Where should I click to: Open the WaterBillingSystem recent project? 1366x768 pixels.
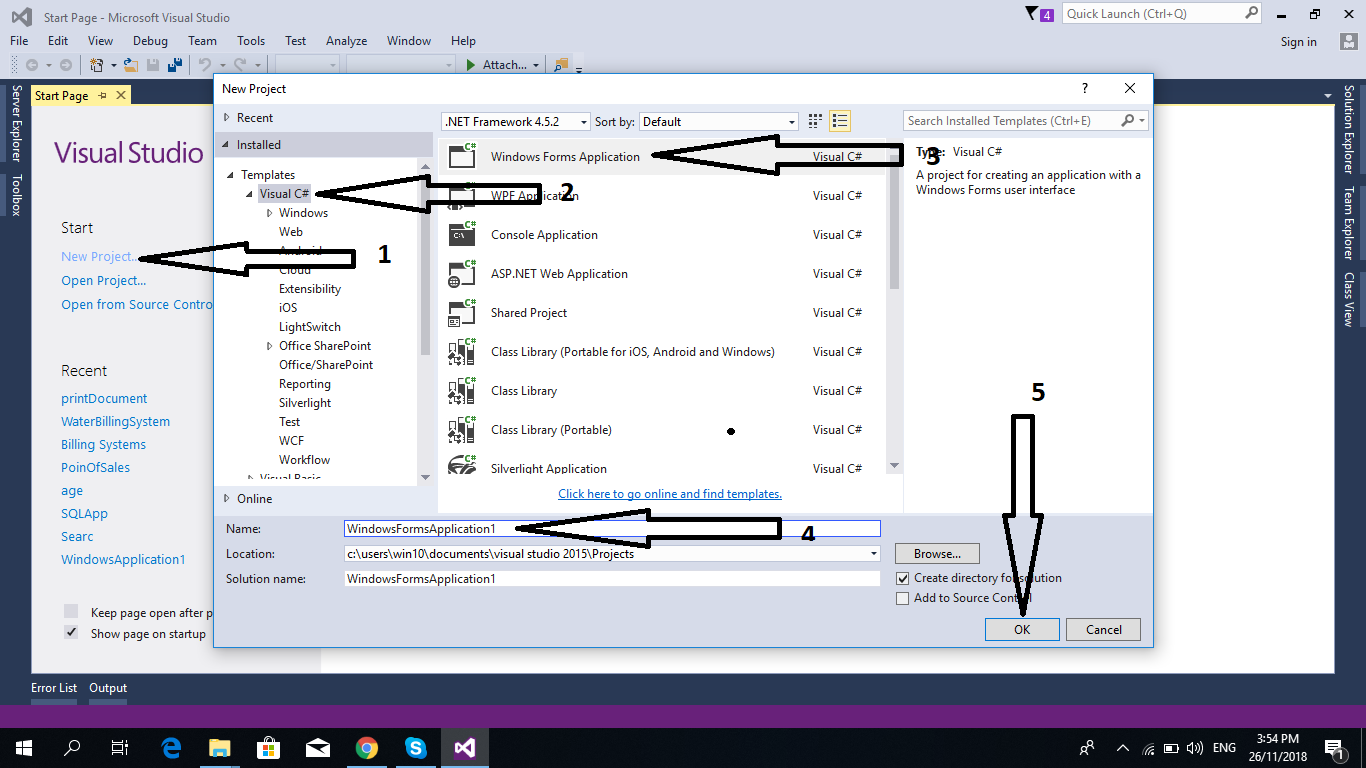tap(115, 422)
